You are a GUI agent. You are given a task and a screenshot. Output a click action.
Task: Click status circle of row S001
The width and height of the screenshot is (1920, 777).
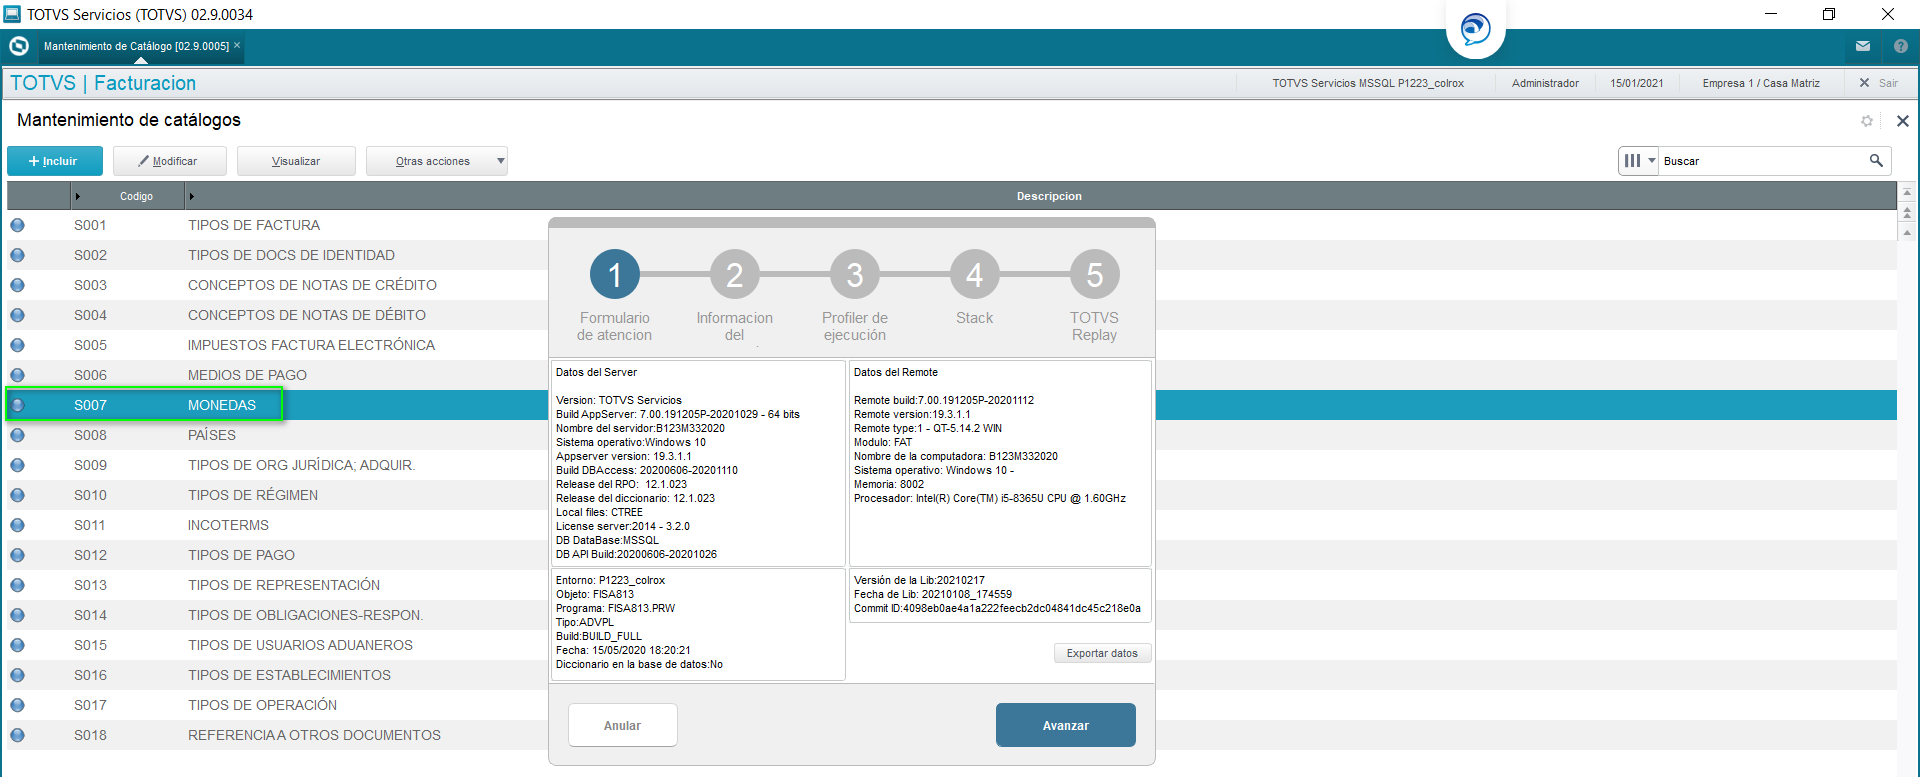click(x=18, y=225)
